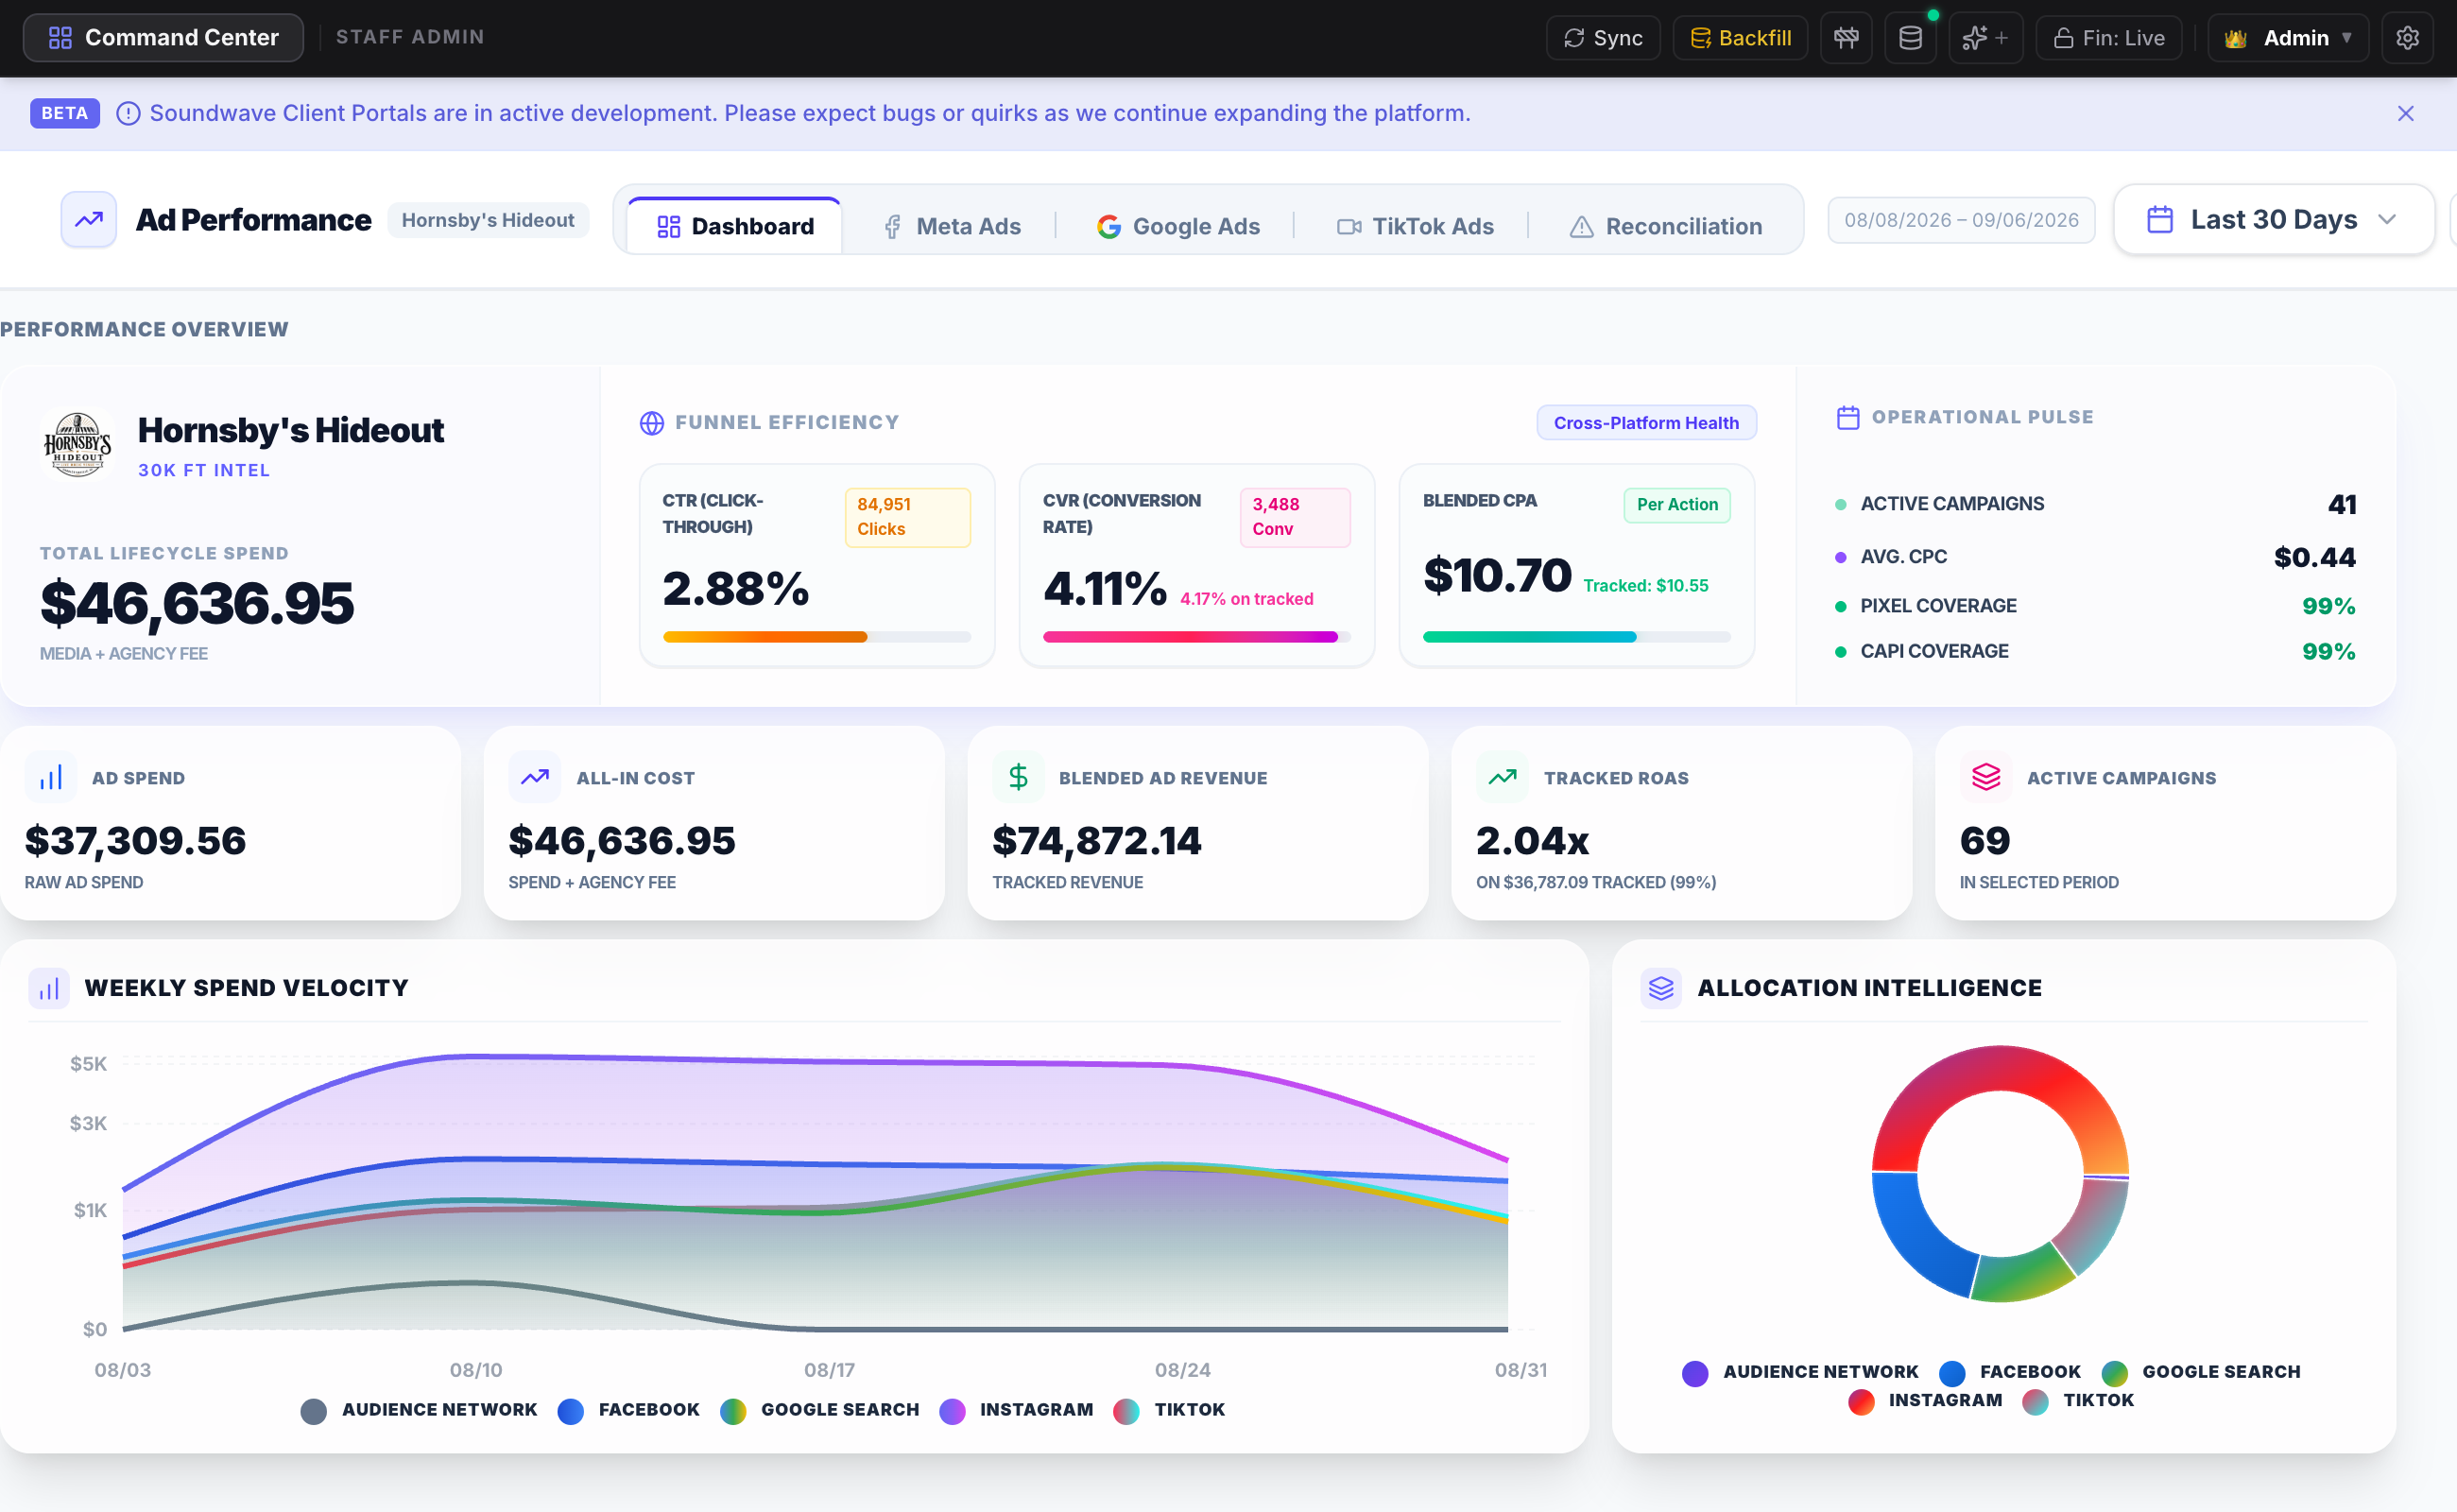Click the Blended Ad Revenue dollar icon

[1018, 777]
